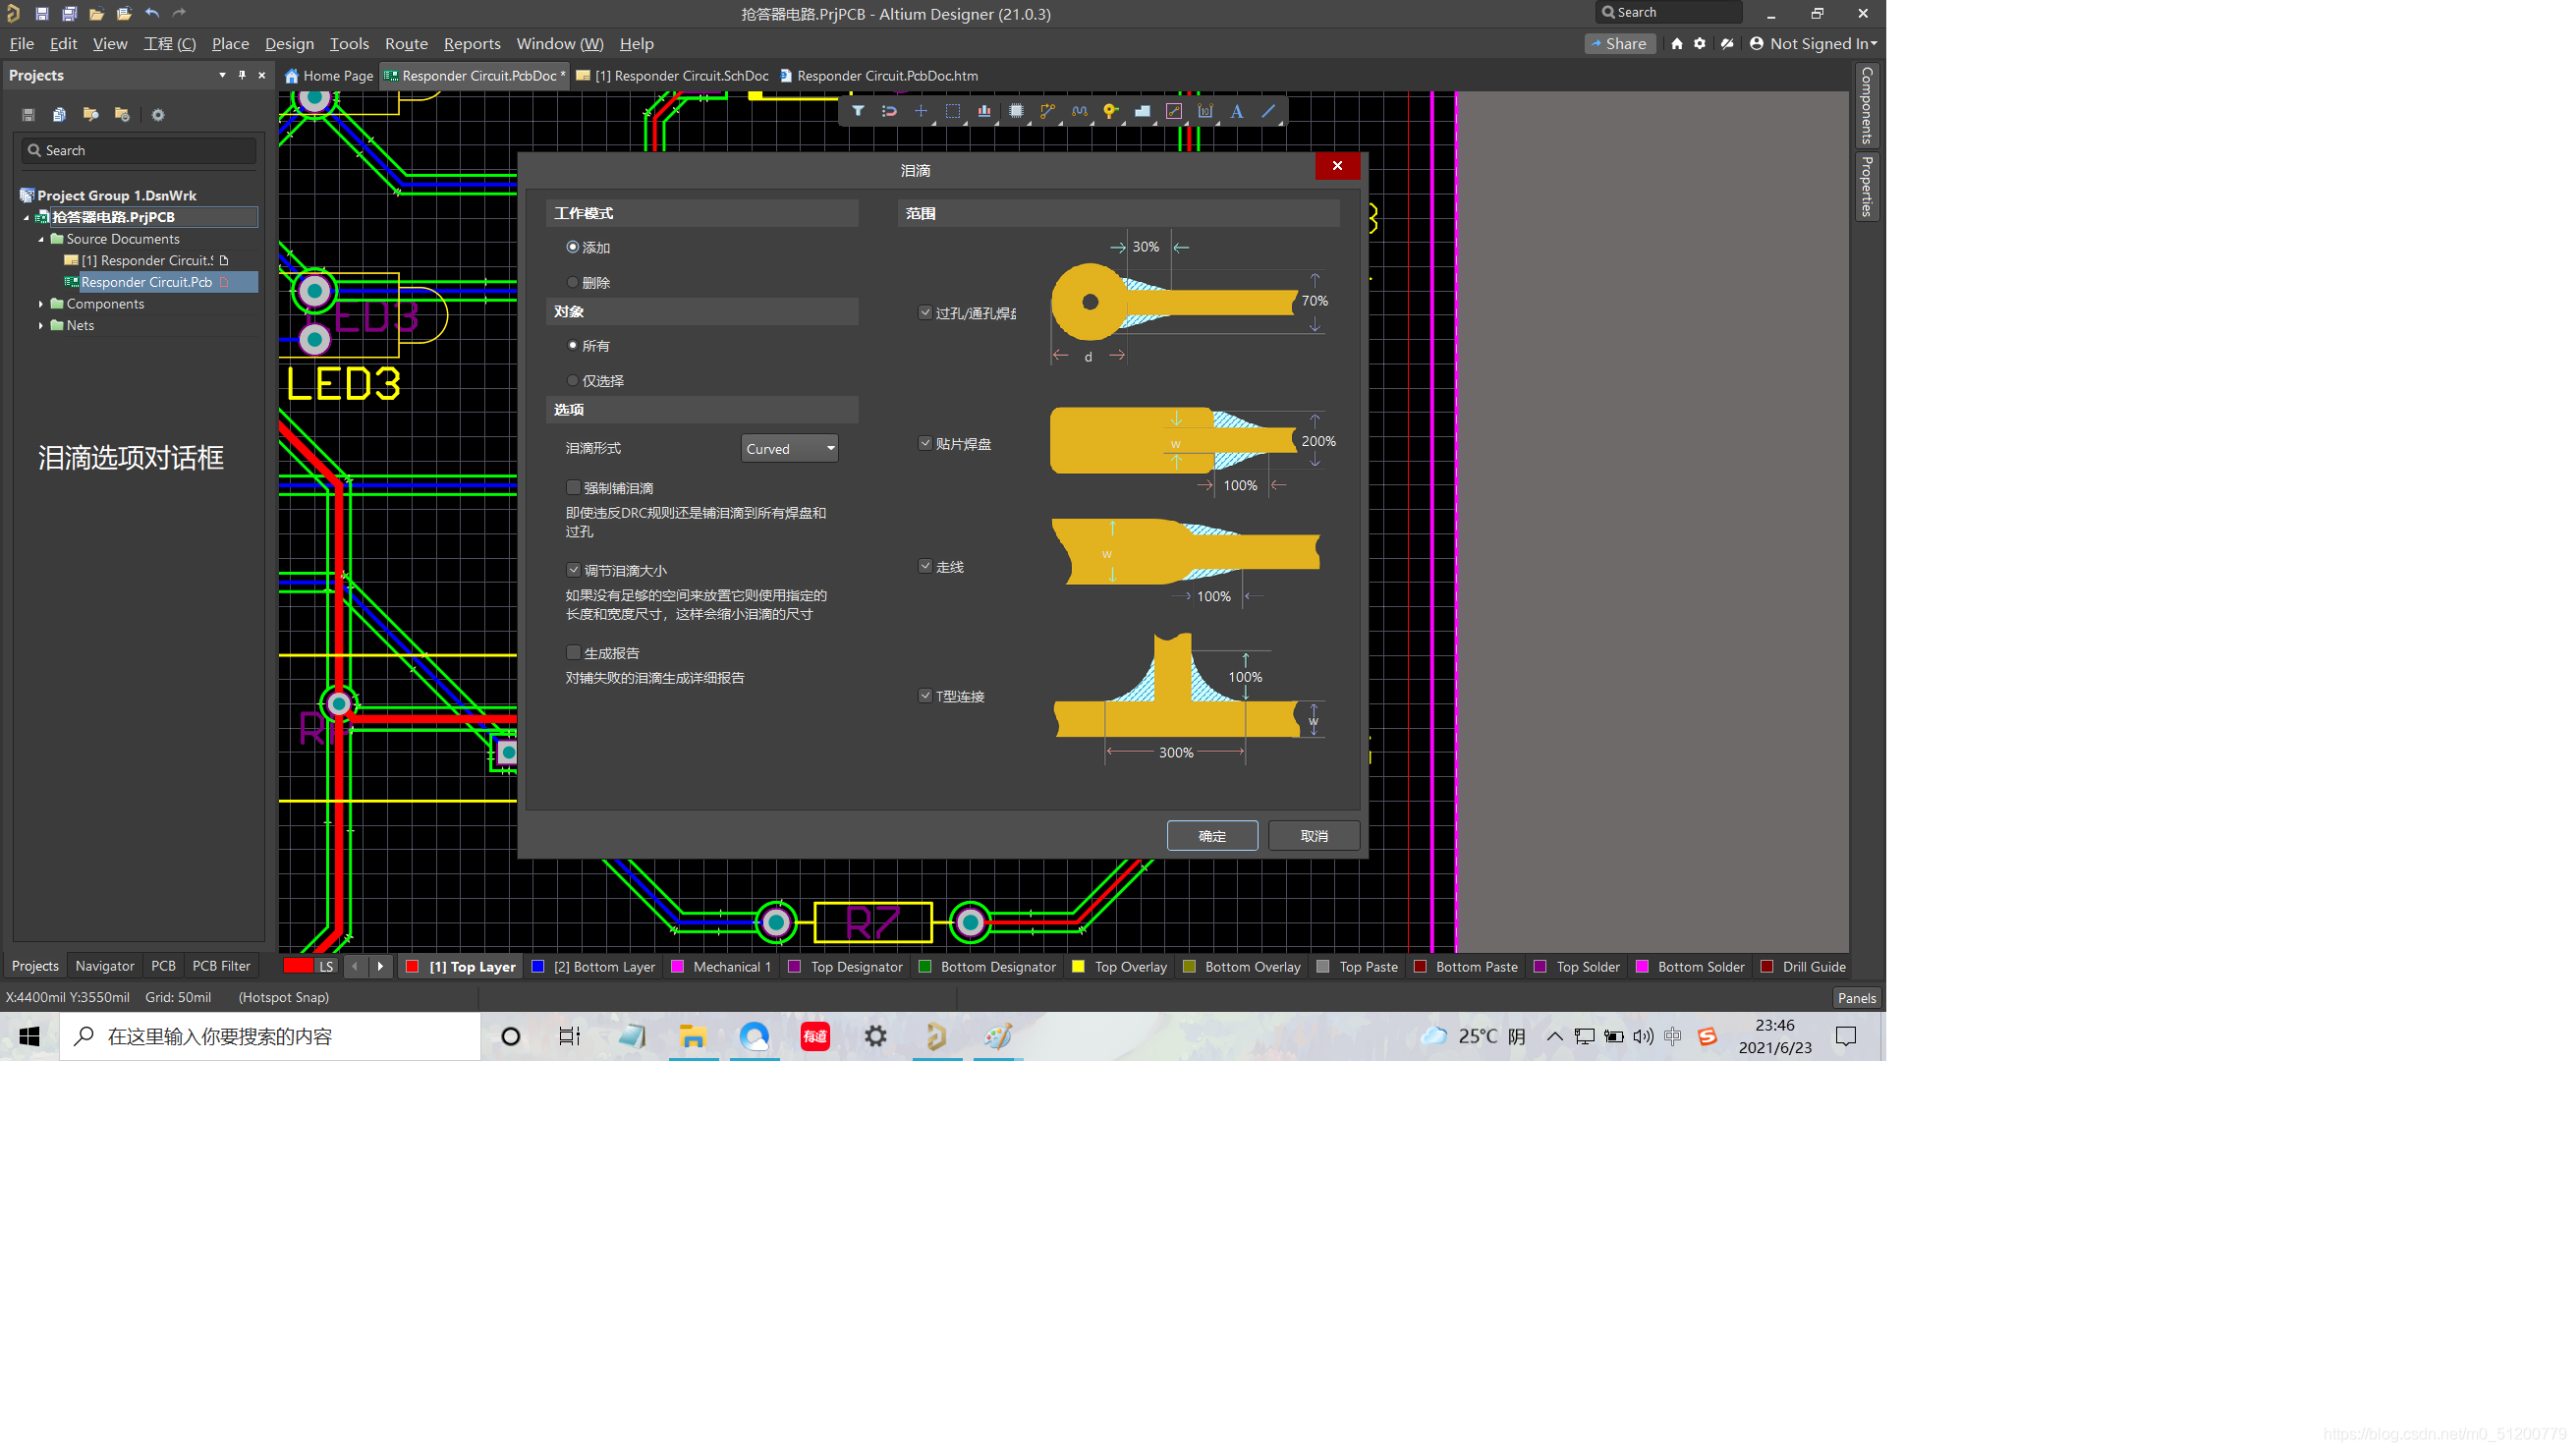This screenshot has width=2576, height=1452.
Task: Open the 泪滴形式 Curved dropdown
Action: click(789, 449)
